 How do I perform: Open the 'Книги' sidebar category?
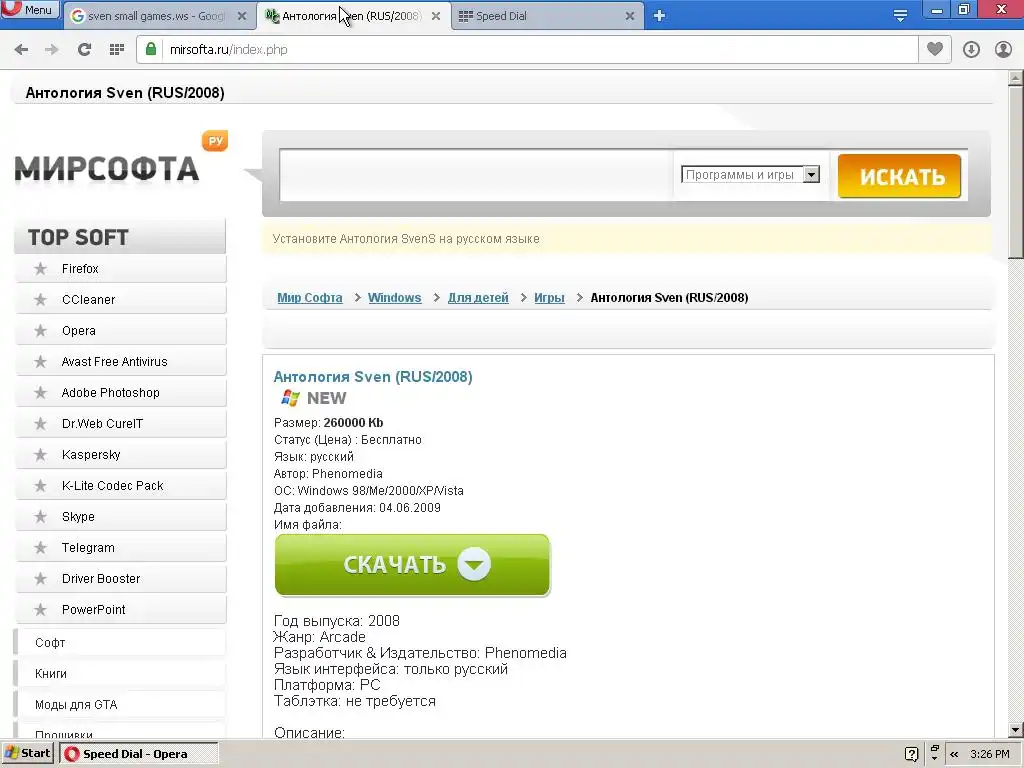[x=120, y=674]
